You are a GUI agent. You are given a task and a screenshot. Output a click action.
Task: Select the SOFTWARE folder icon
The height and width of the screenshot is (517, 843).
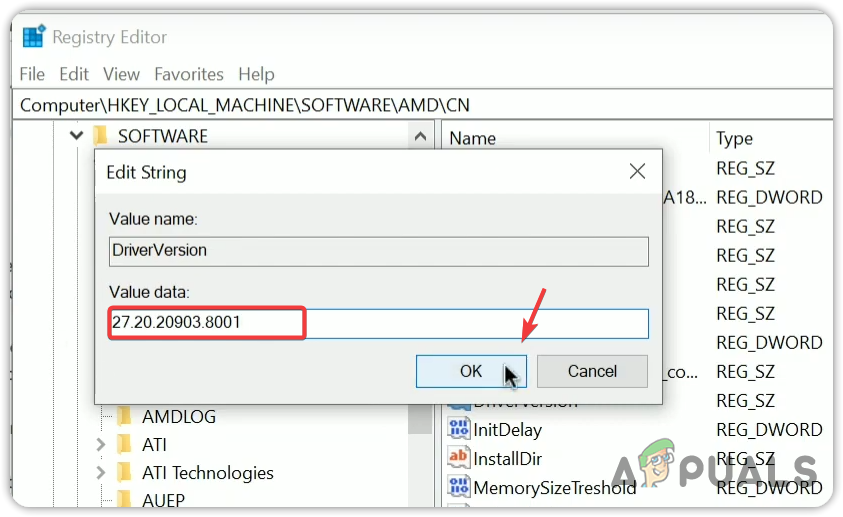coord(100,136)
